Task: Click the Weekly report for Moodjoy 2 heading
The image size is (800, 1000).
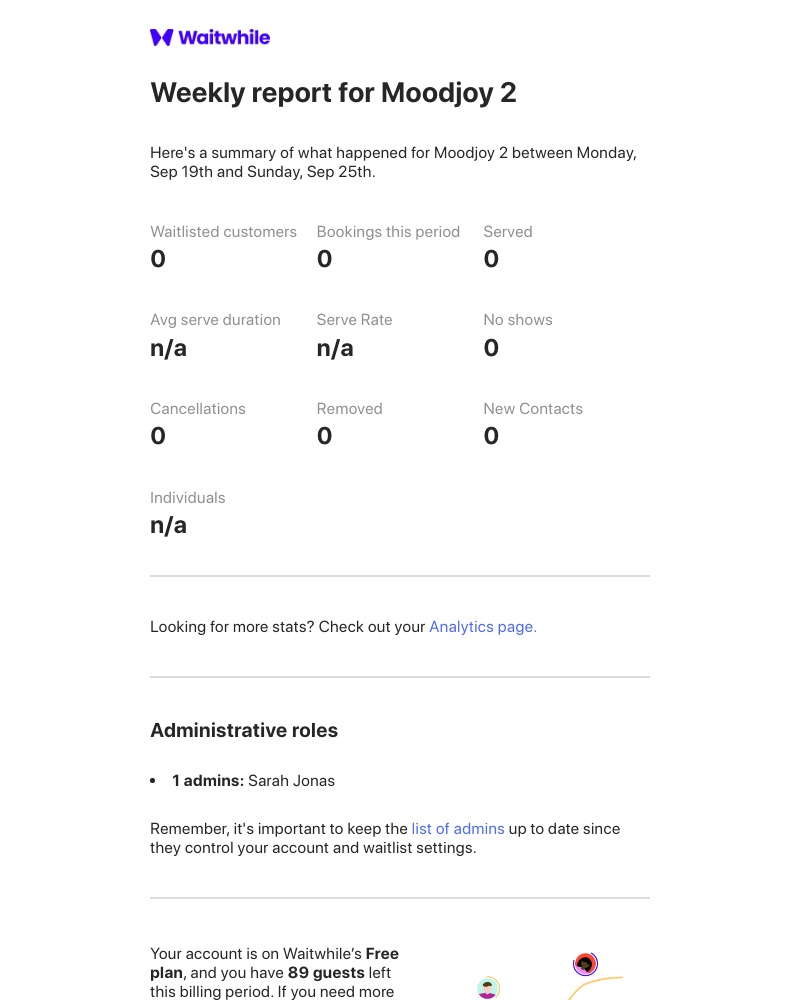Action: pyautogui.click(x=333, y=93)
